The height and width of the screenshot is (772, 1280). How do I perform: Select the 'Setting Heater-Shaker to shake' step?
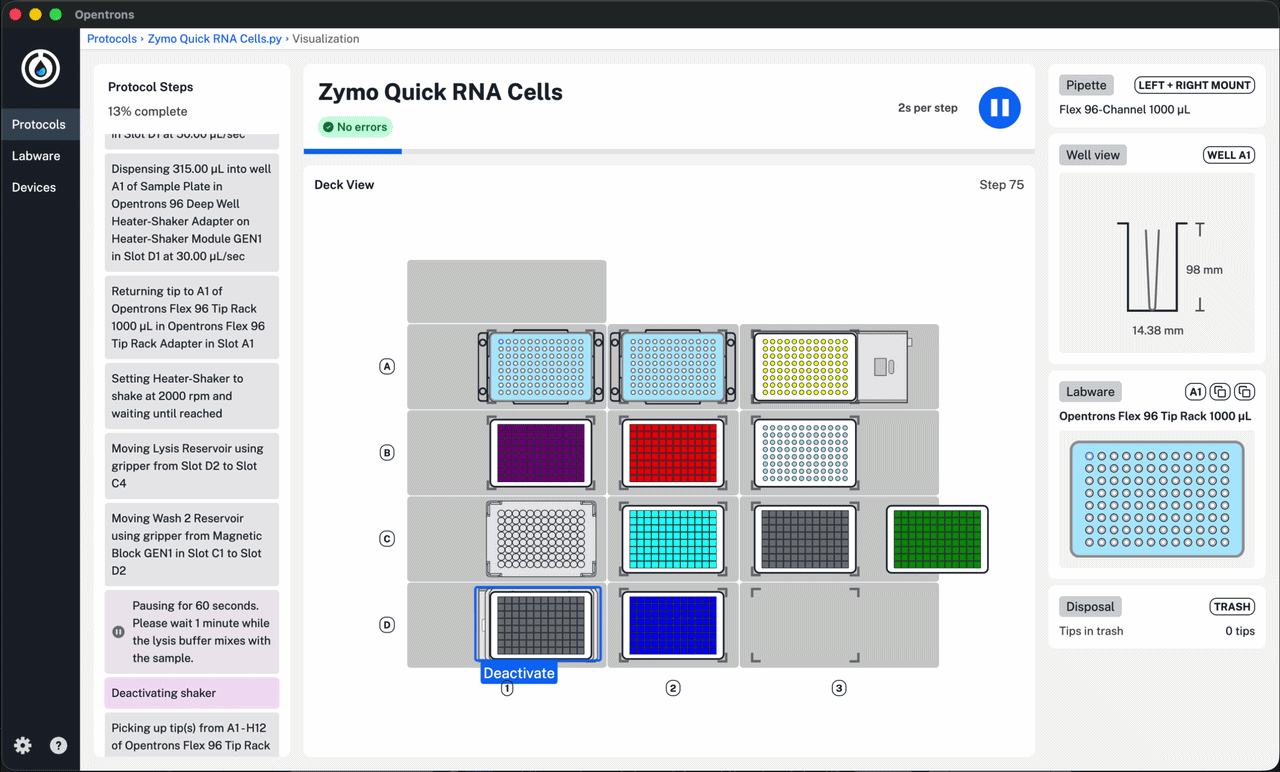pyautogui.click(x=192, y=396)
